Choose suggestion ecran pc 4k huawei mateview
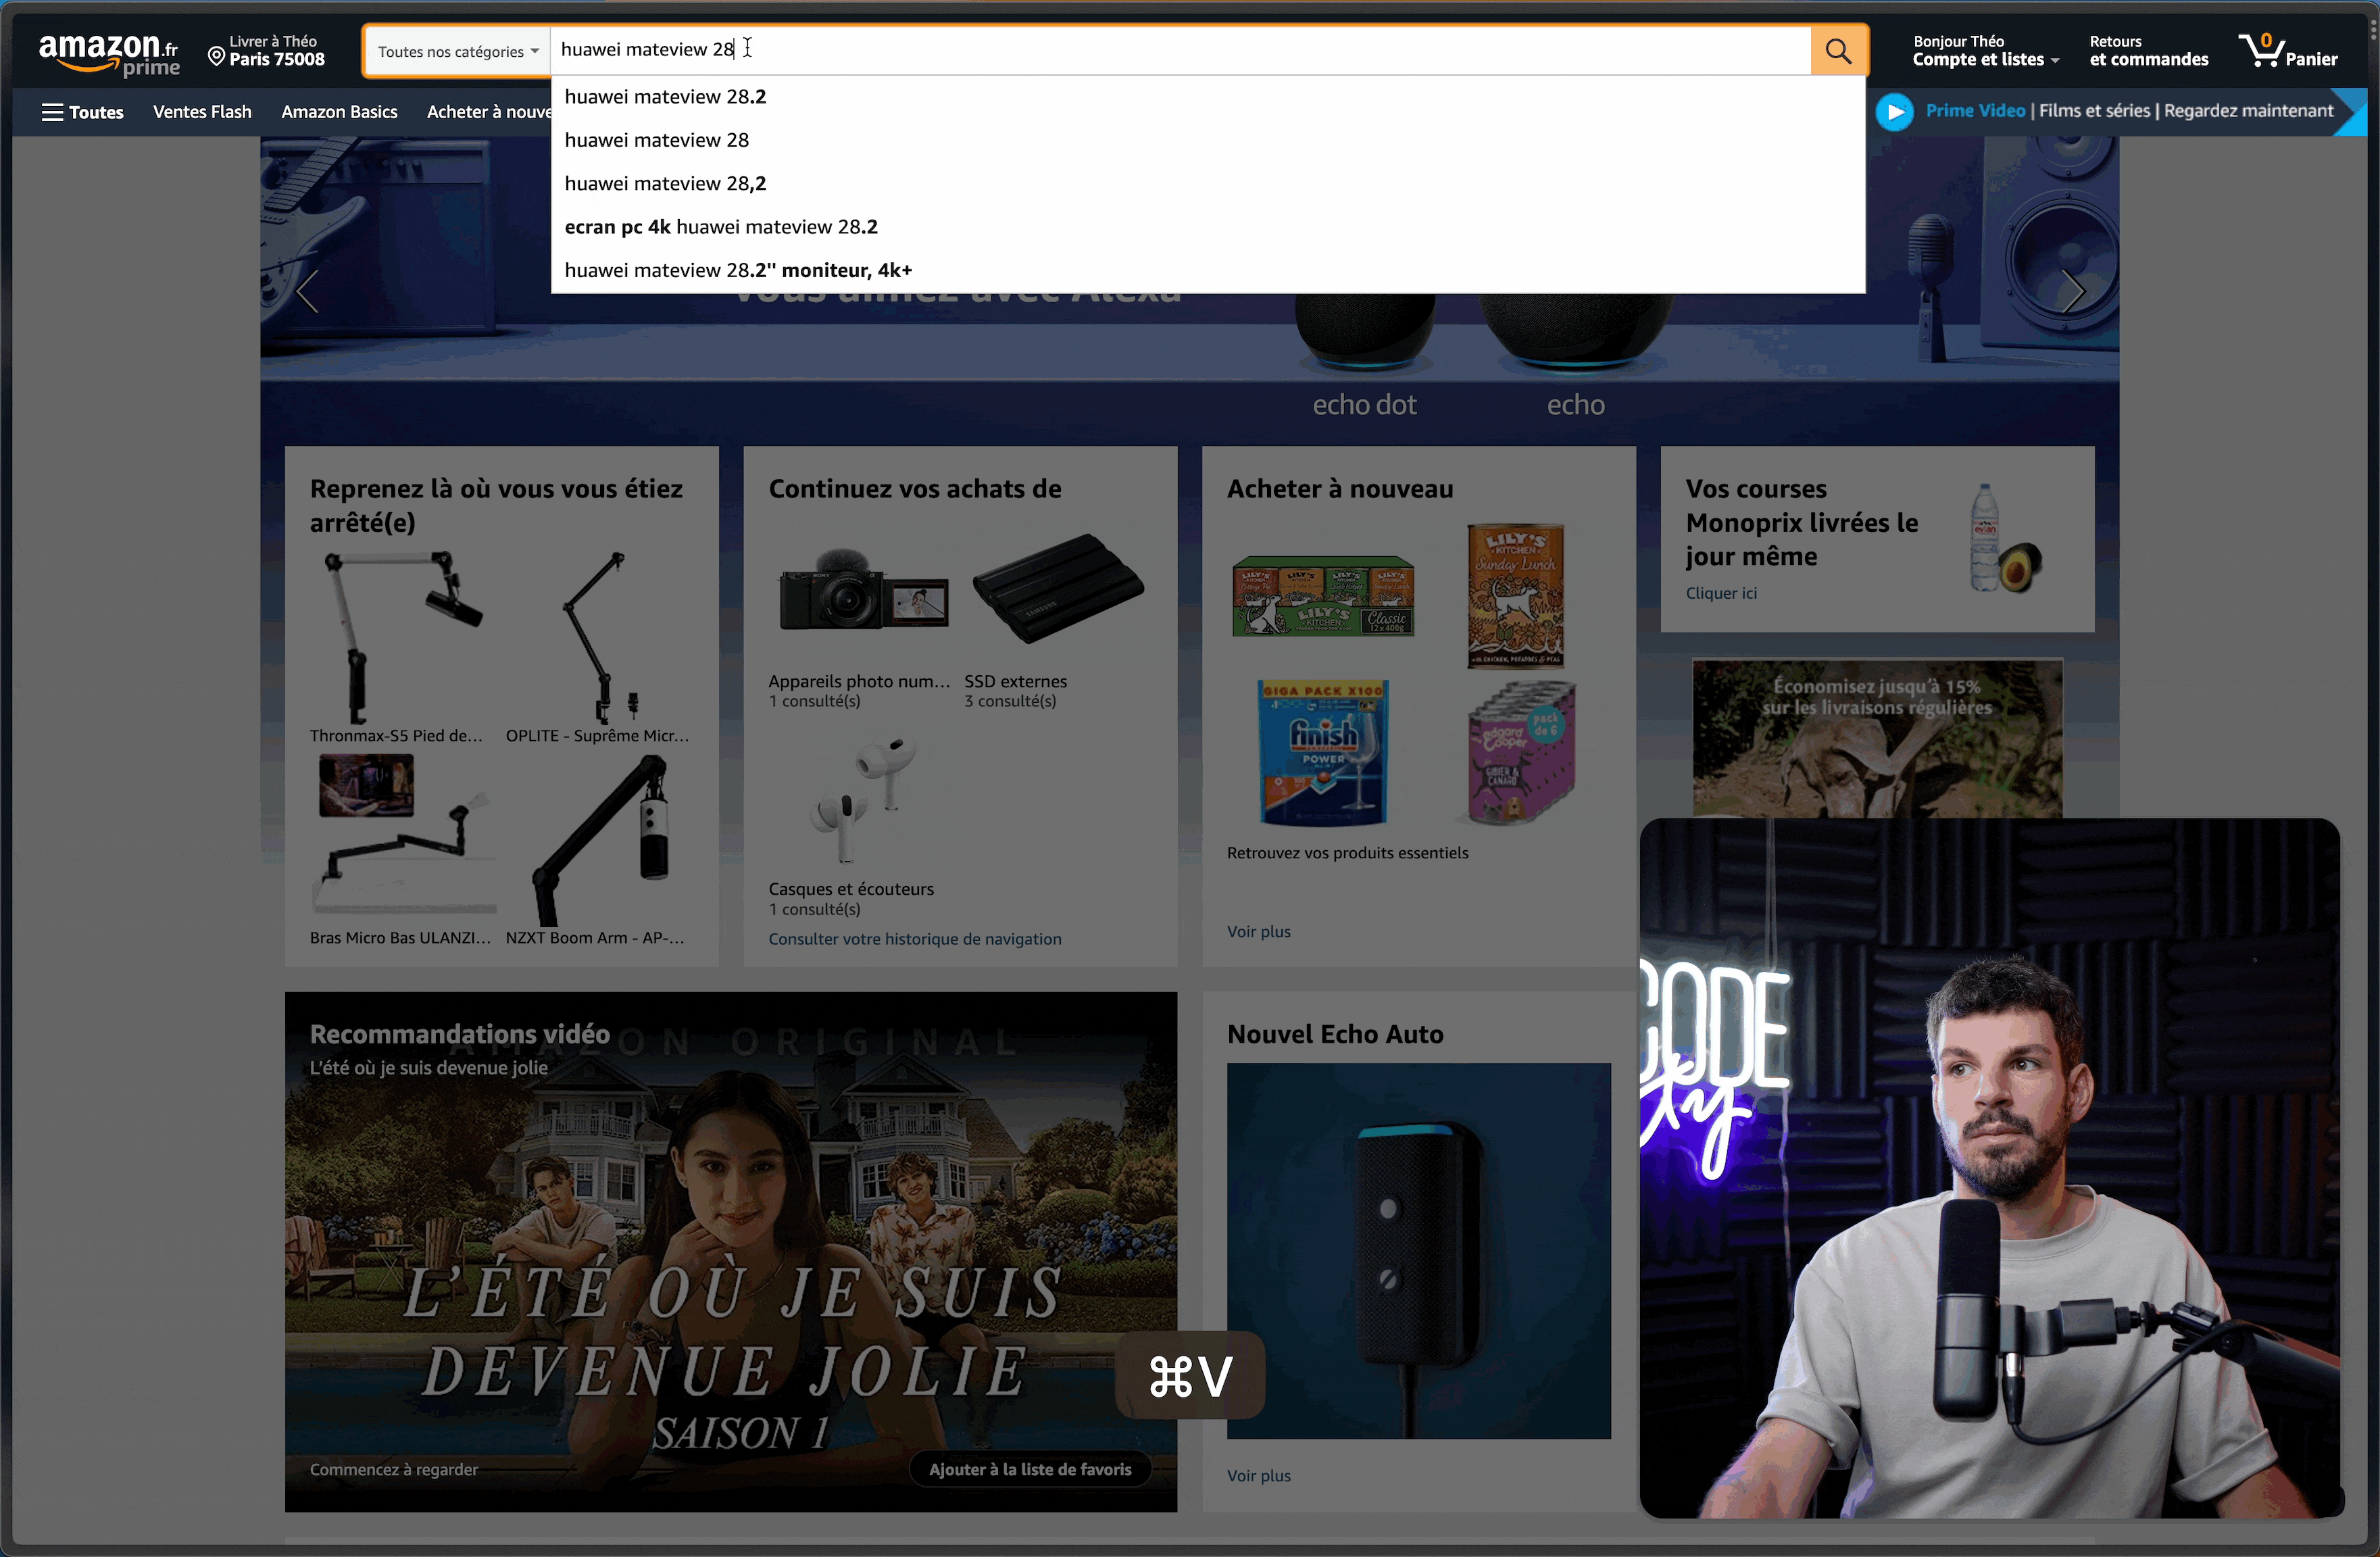The image size is (2380, 1557). (721, 227)
